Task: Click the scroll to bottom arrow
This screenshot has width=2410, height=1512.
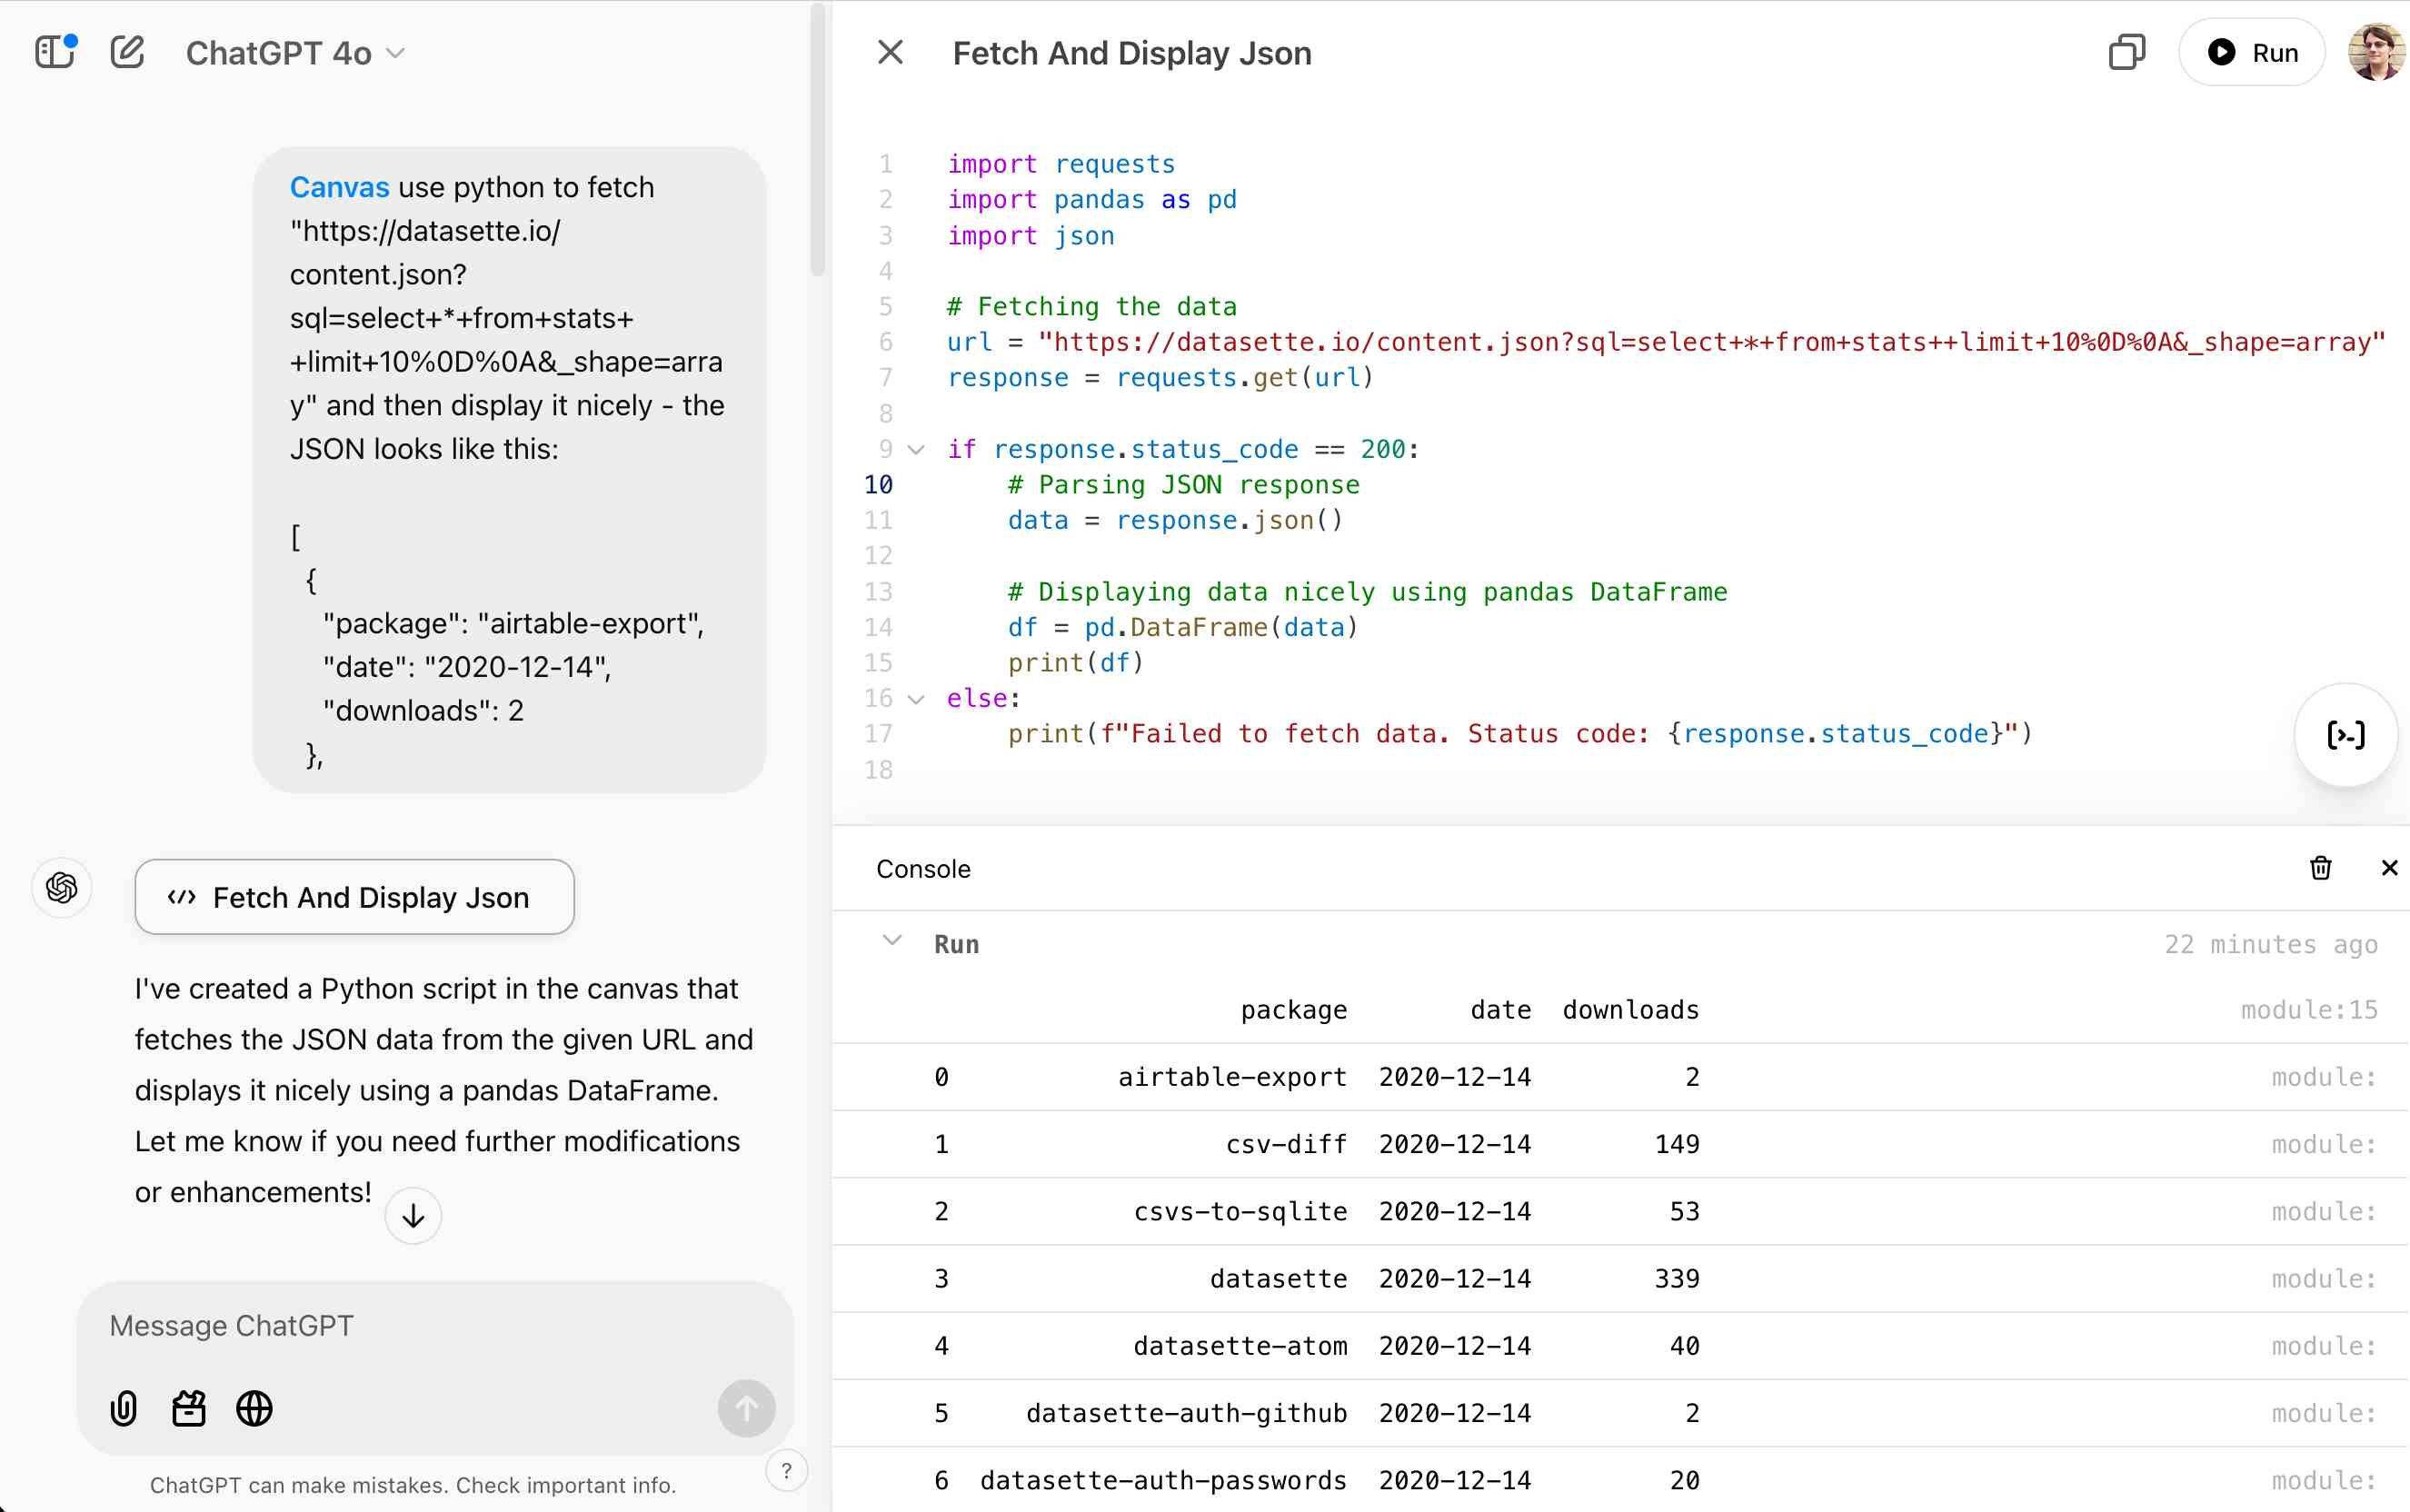Action: tap(413, 1216)
